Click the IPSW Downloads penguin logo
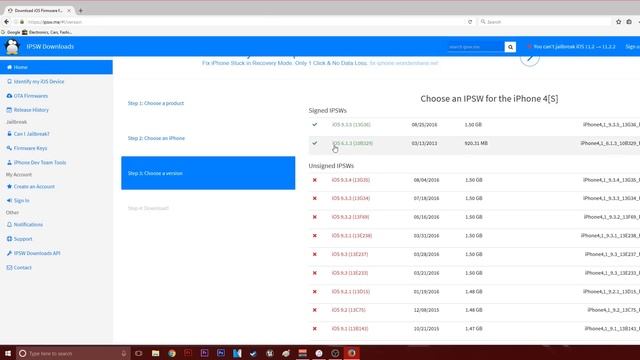Image resolution: width=640 pixels, height=360 pixels. point(12,47)
